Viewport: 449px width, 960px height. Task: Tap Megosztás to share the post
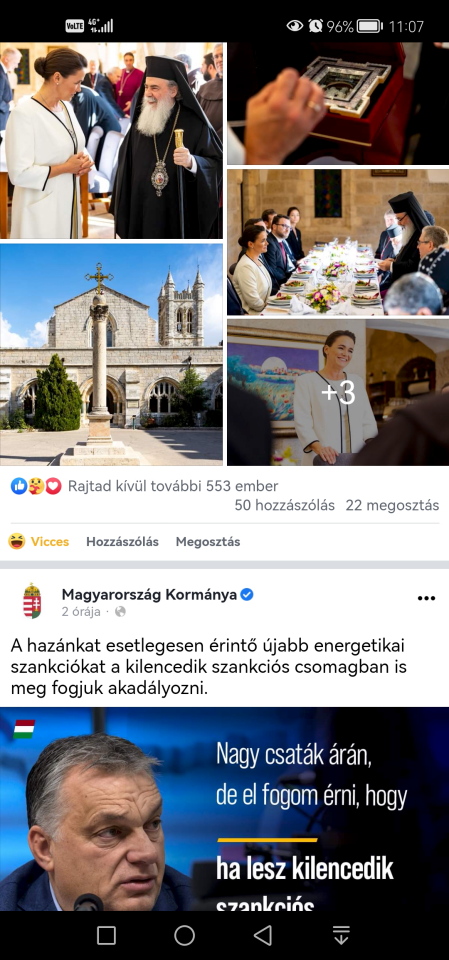(208, 541)
